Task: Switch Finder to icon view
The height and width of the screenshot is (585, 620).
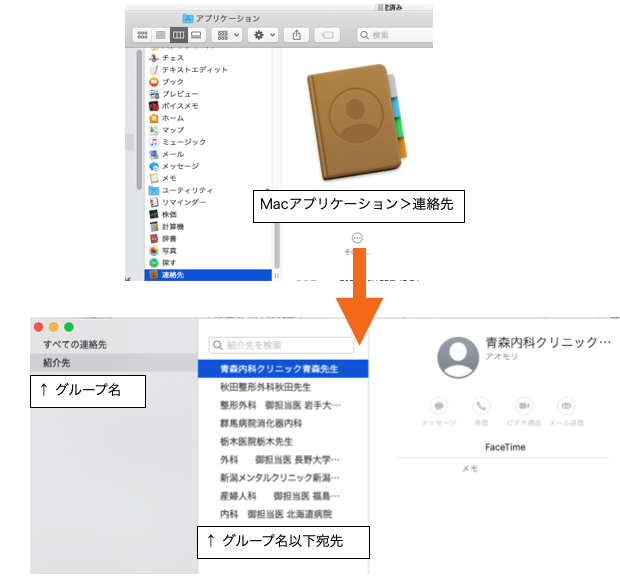Action: (x=142, y=35)
